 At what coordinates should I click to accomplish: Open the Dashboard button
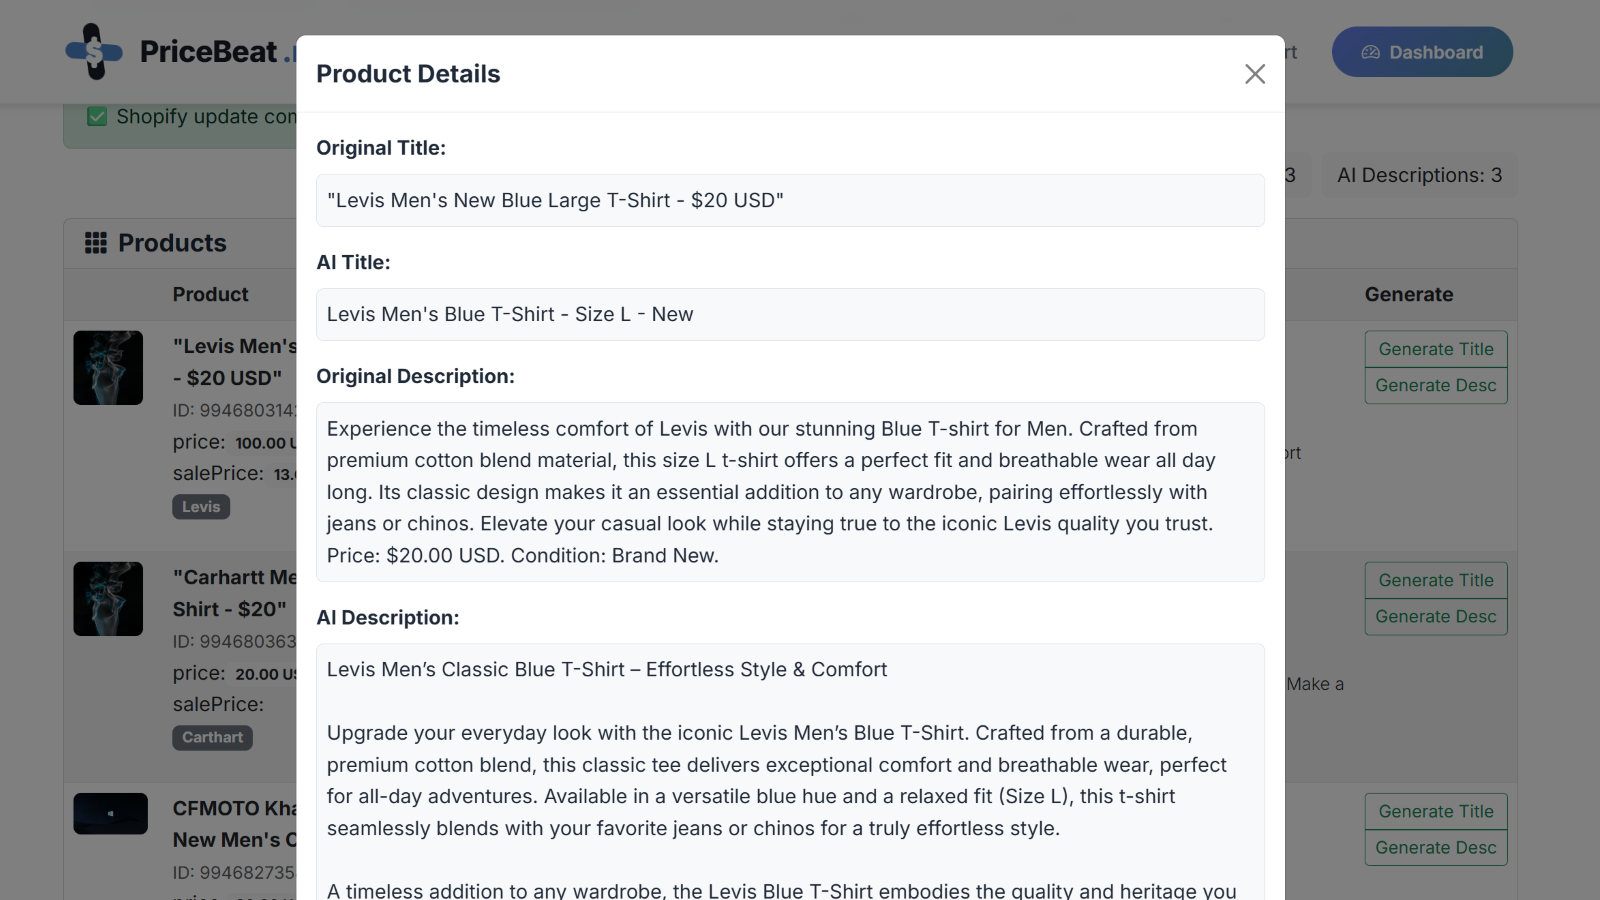[1421, 52]
